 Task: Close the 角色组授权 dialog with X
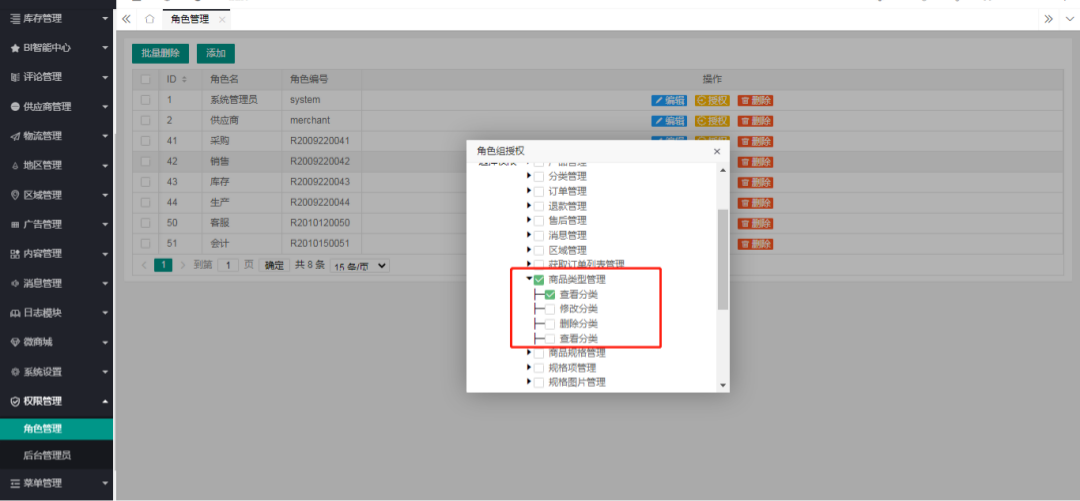pyautogui.click(x=716, y=151)
